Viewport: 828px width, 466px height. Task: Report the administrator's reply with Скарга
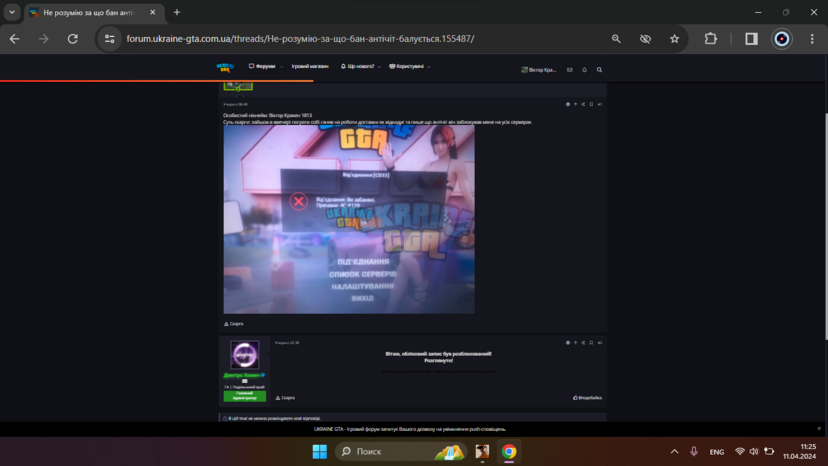coord(285,398)
